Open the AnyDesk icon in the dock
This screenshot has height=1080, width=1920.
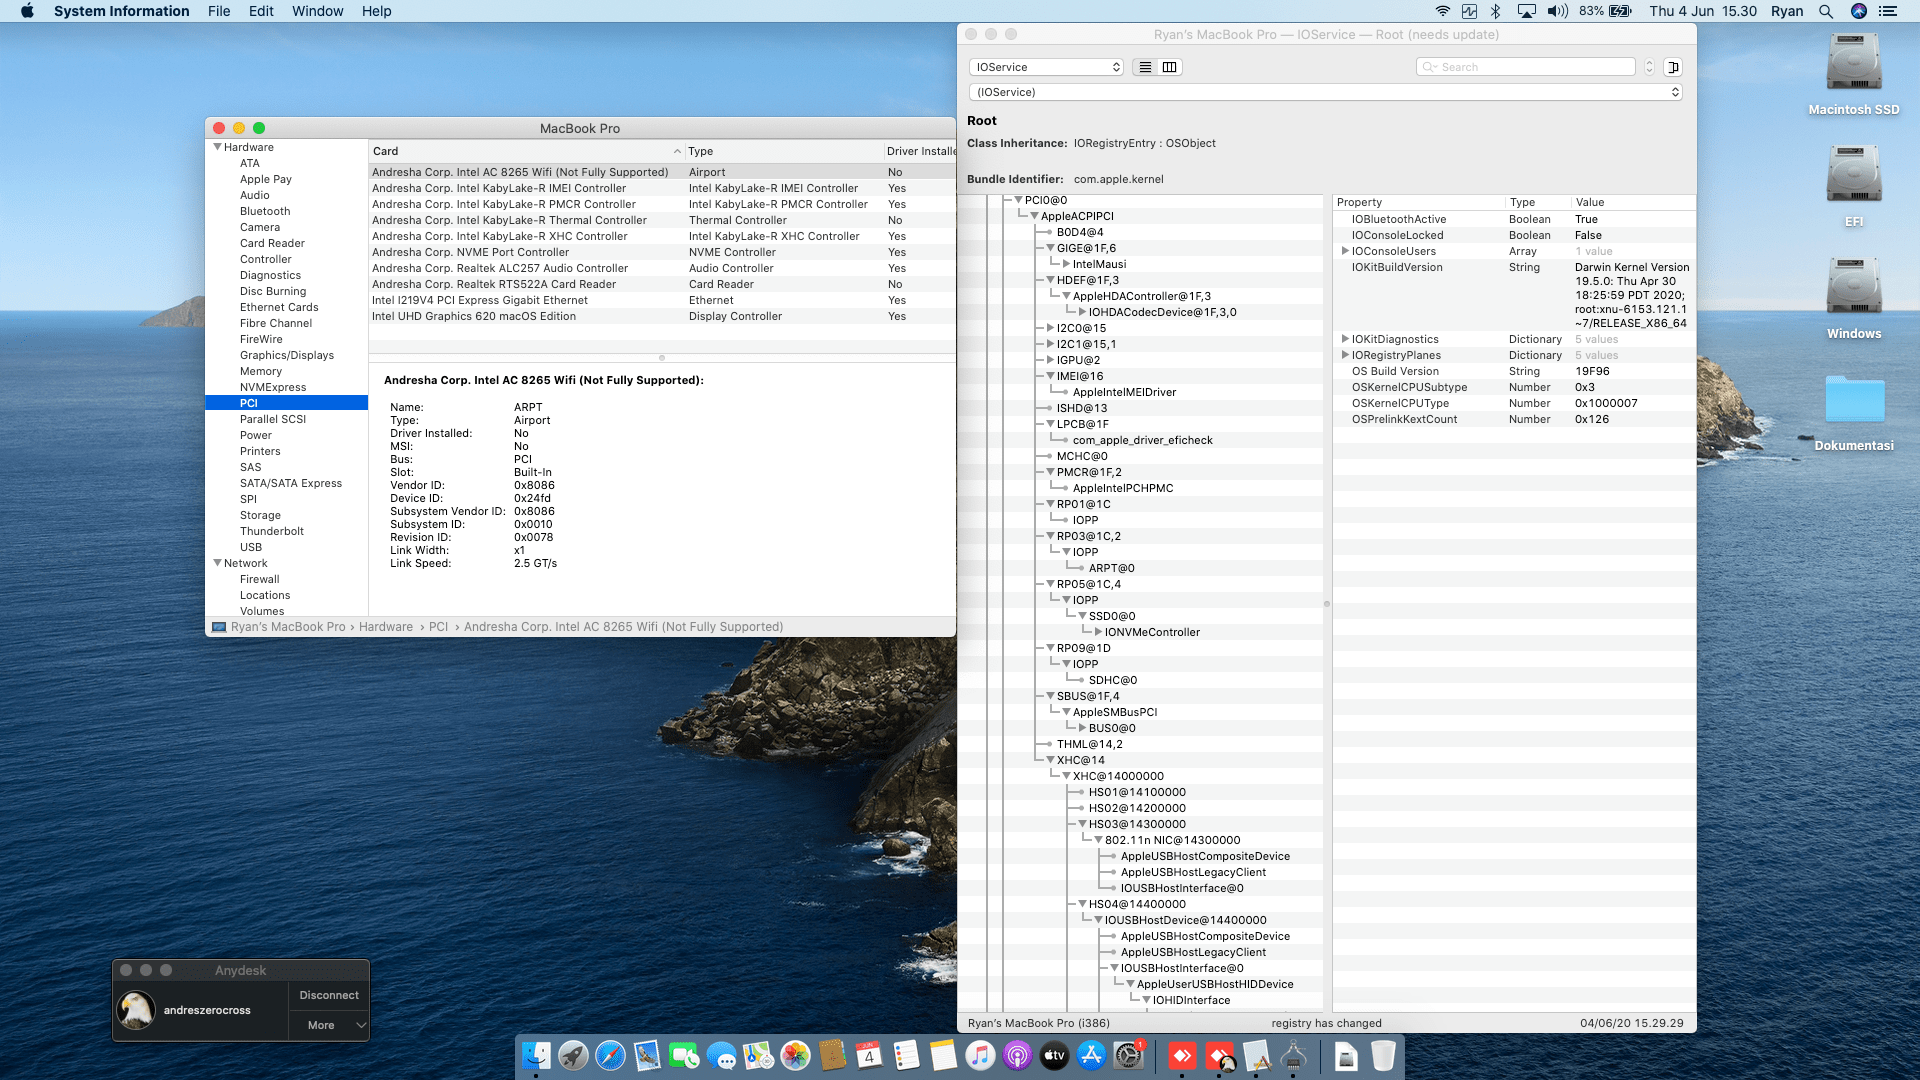point(1182,1056)
